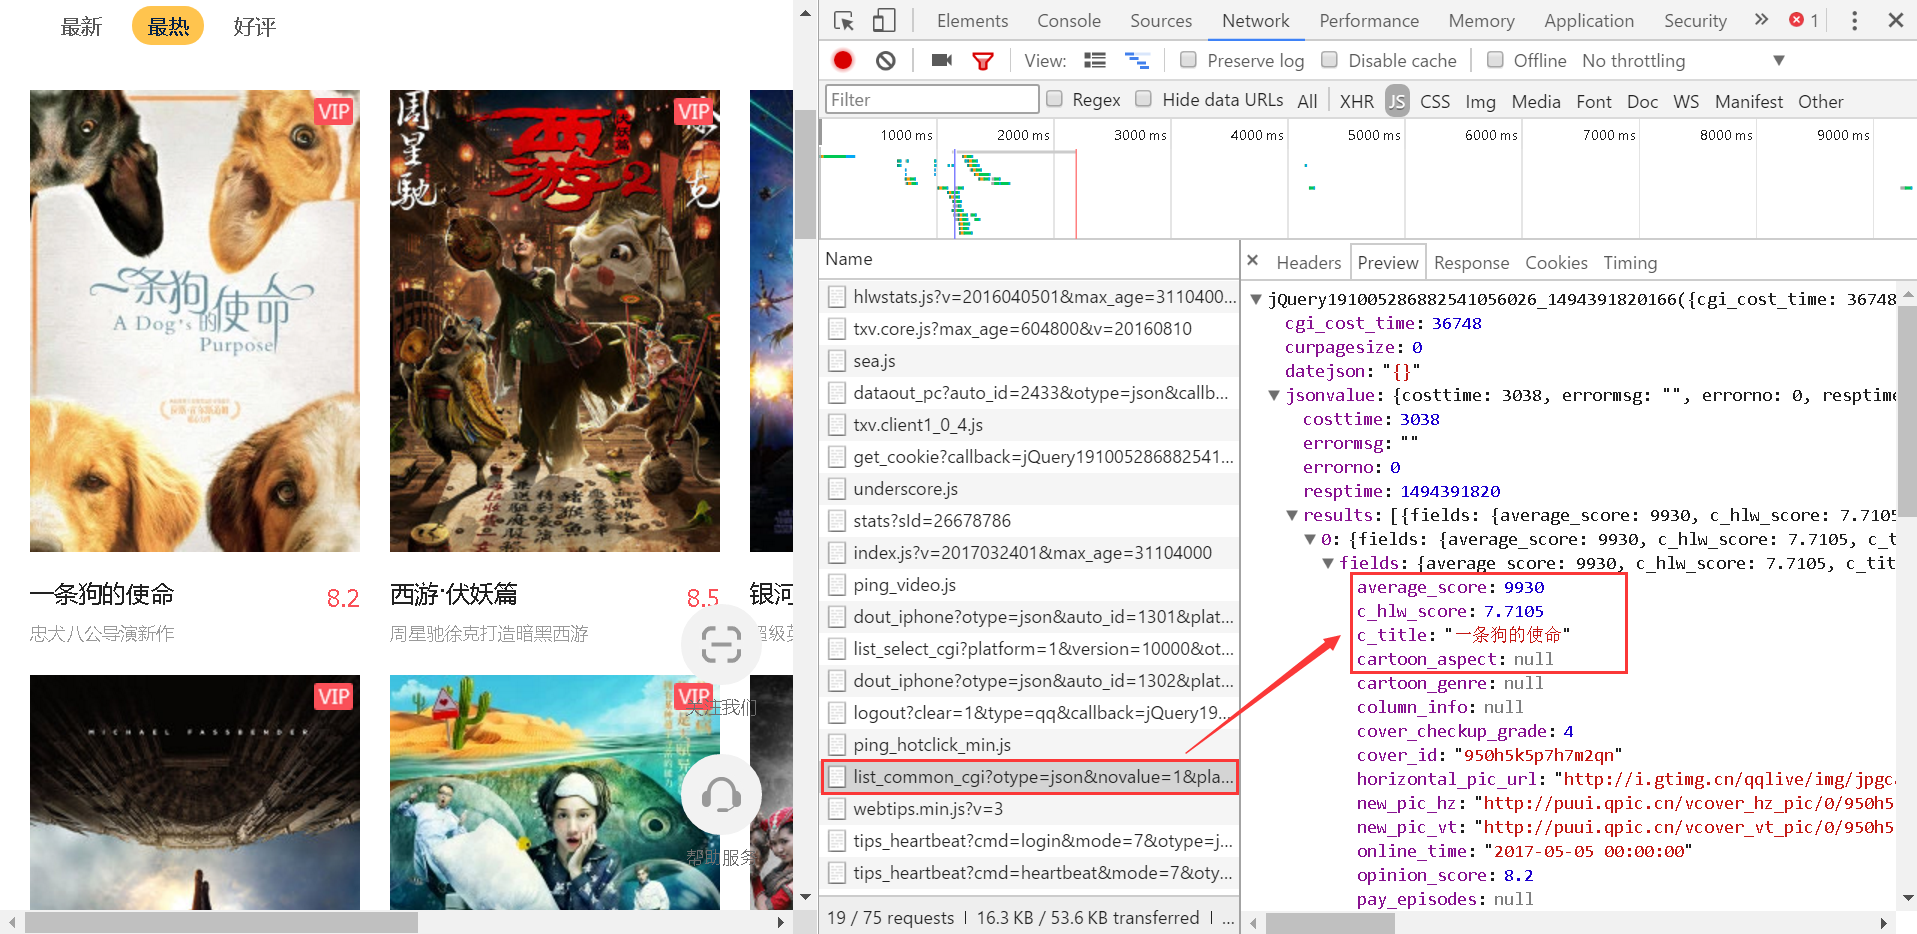The width and height of the screenshot is (1917, 934).
Task: Collapse the results array node
Action: click(1292, 515)
